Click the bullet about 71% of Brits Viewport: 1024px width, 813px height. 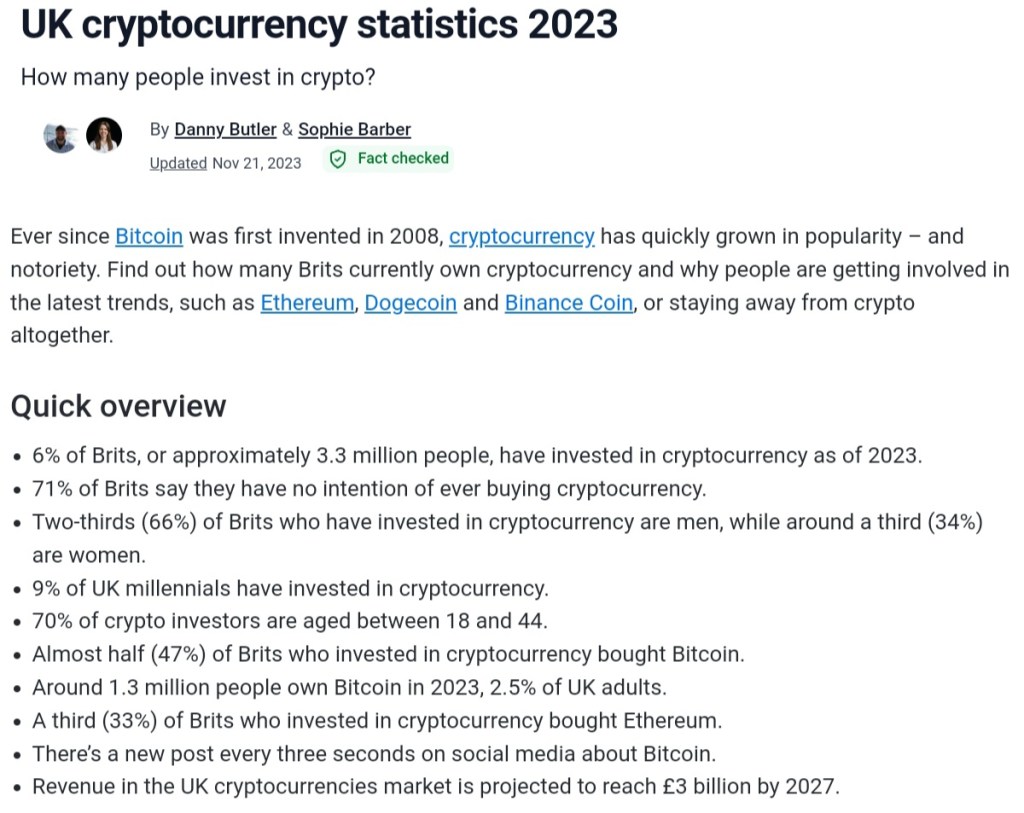tap(369, 489)
